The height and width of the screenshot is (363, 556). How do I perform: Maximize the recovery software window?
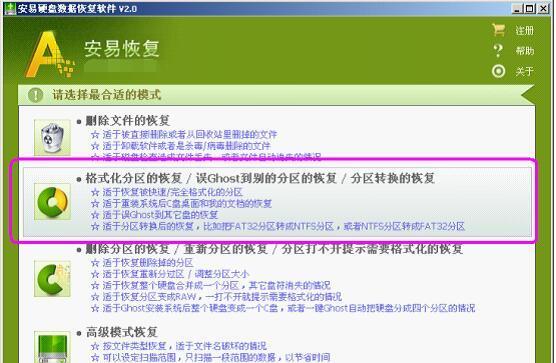click(x=530, y=9)
